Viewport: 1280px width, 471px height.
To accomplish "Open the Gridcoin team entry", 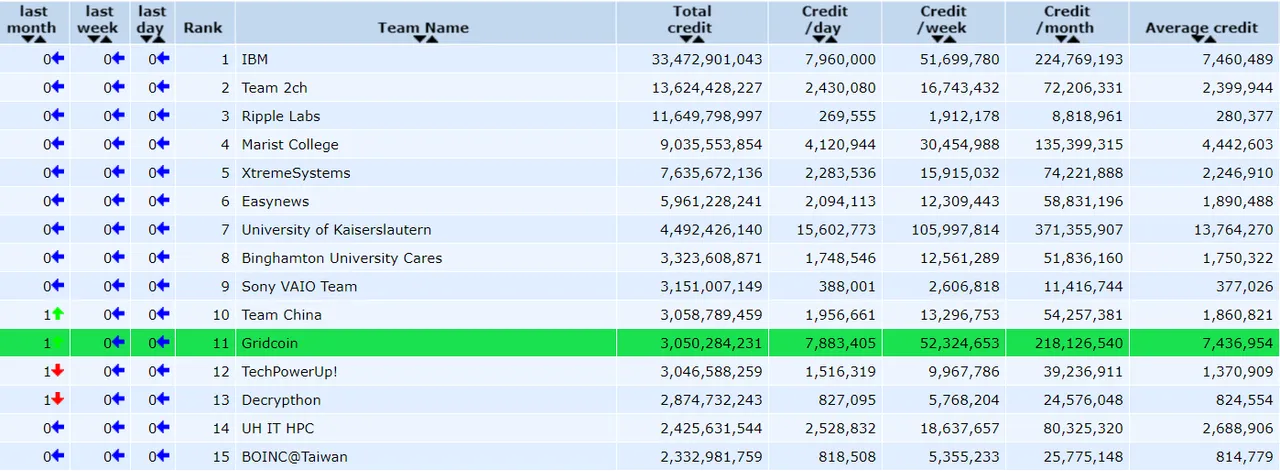I will (x=270, y=343).
